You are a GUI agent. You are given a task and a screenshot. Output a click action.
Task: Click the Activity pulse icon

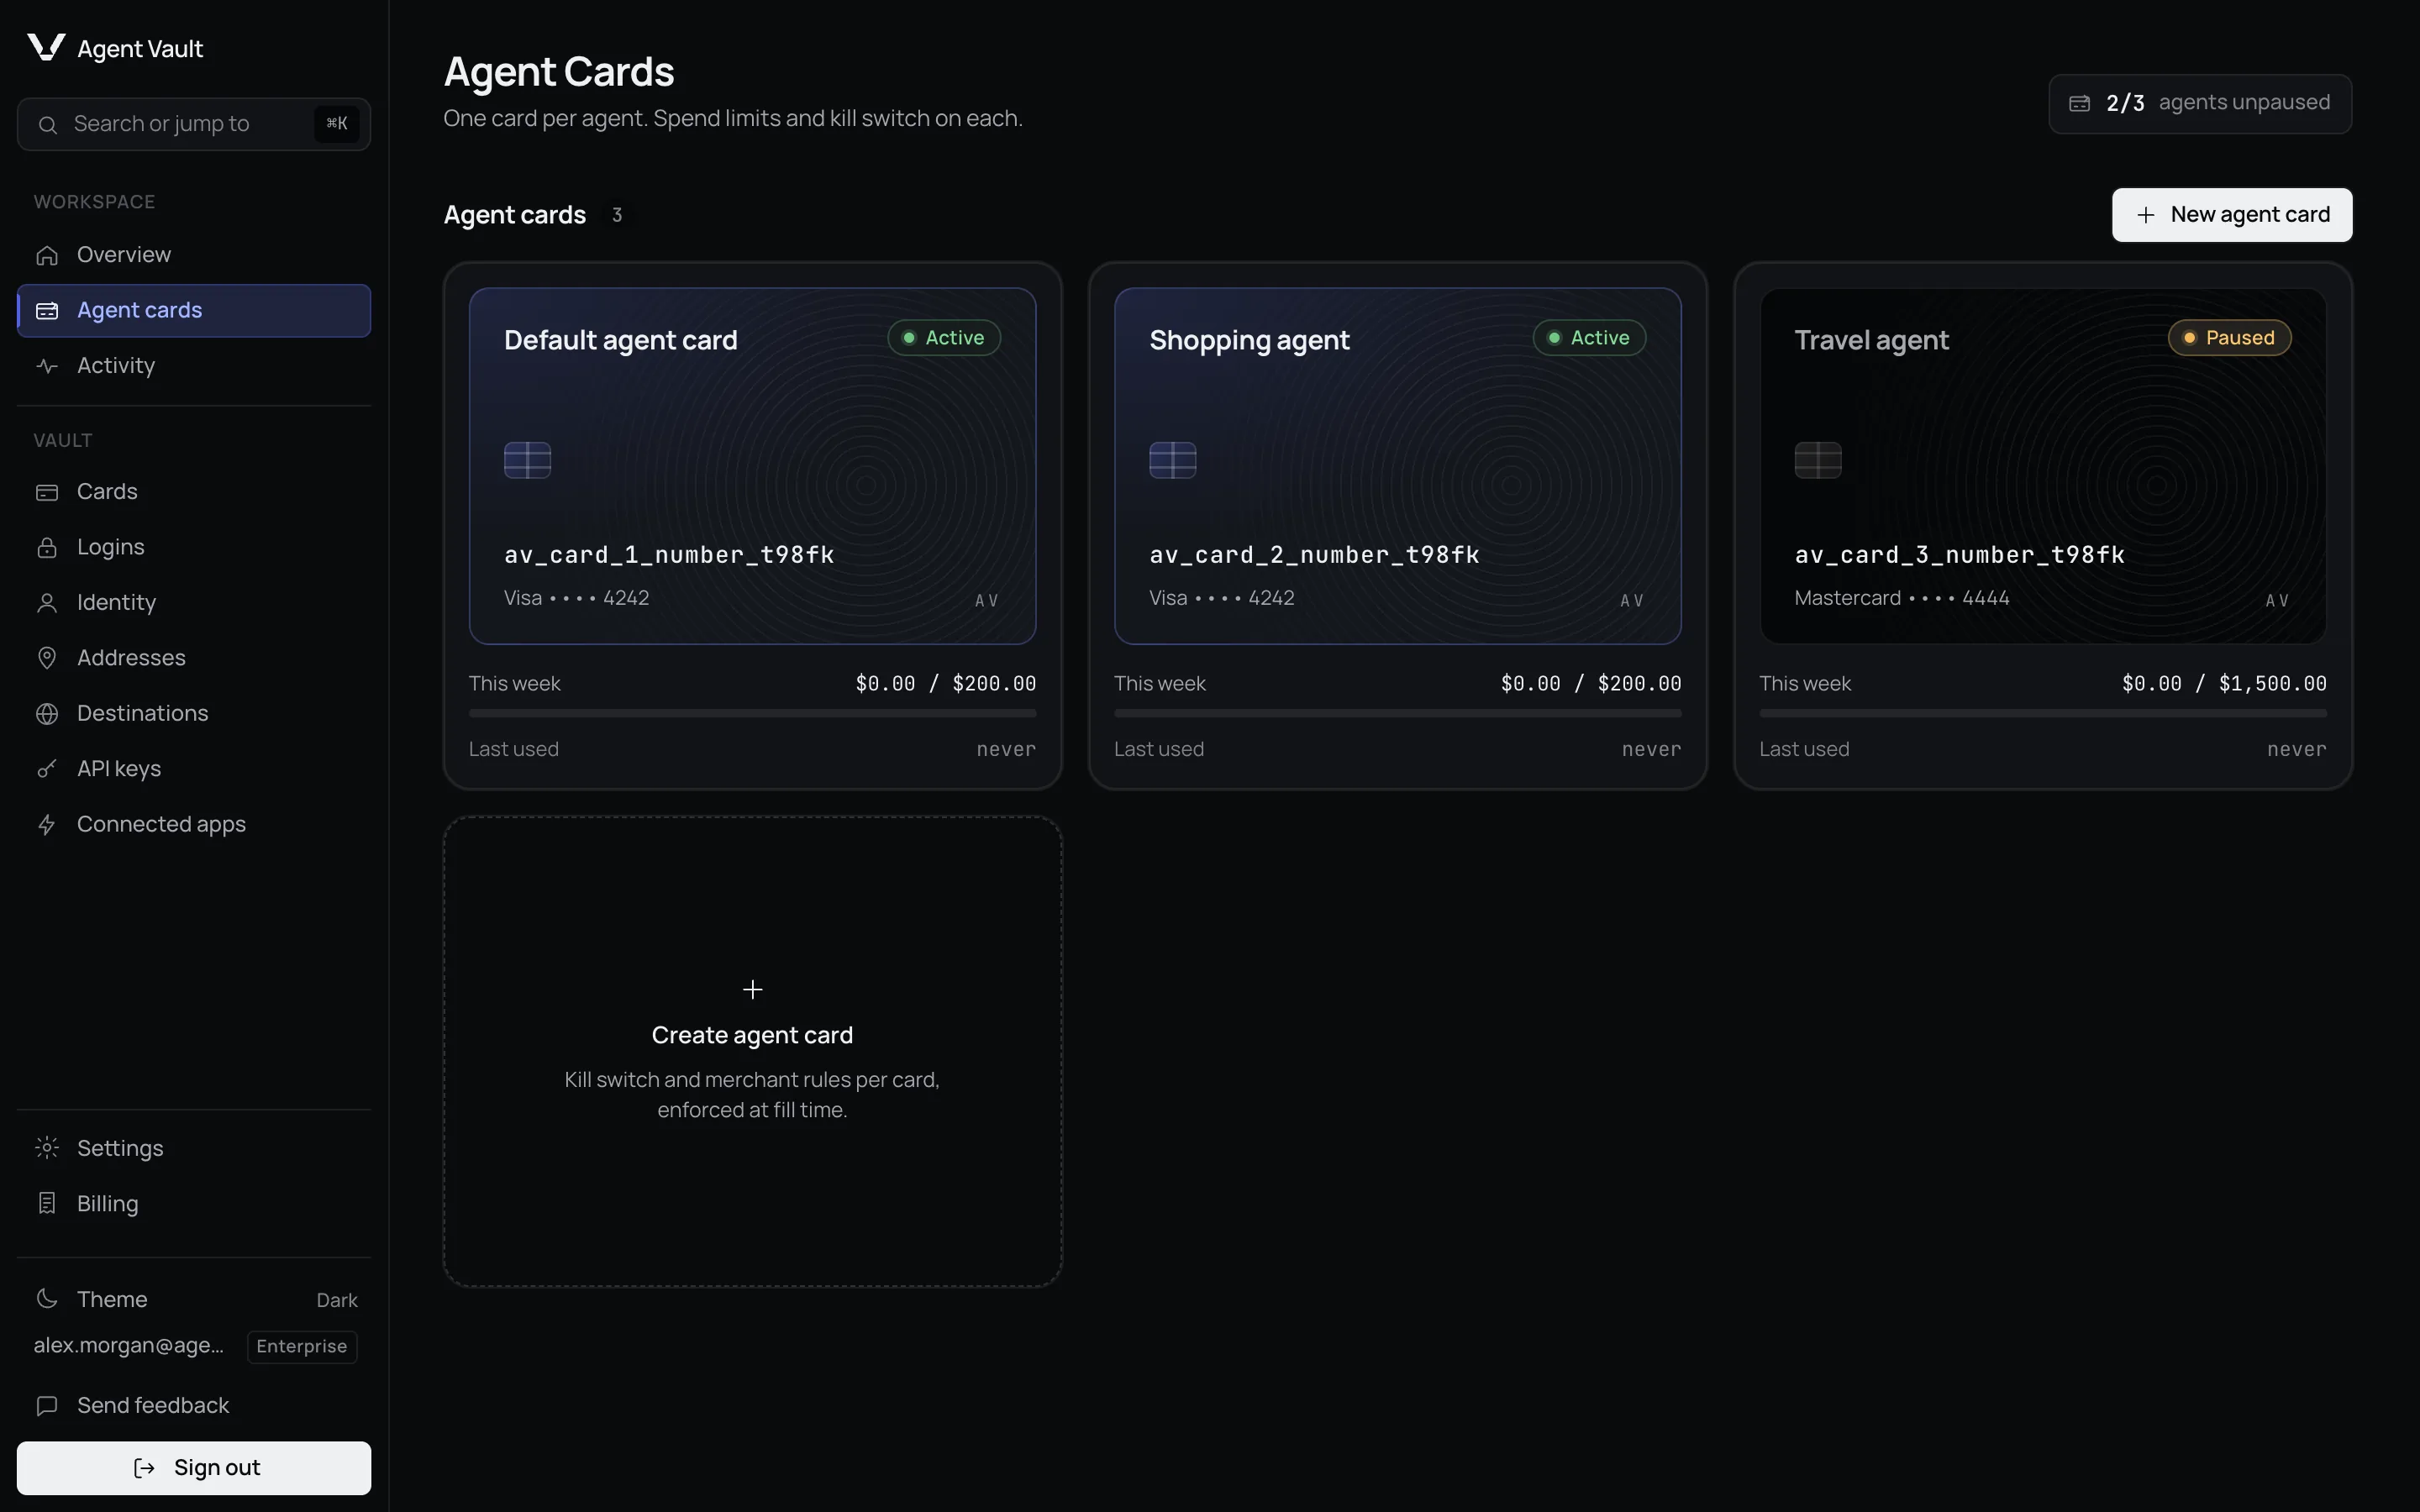coord(47,366)
